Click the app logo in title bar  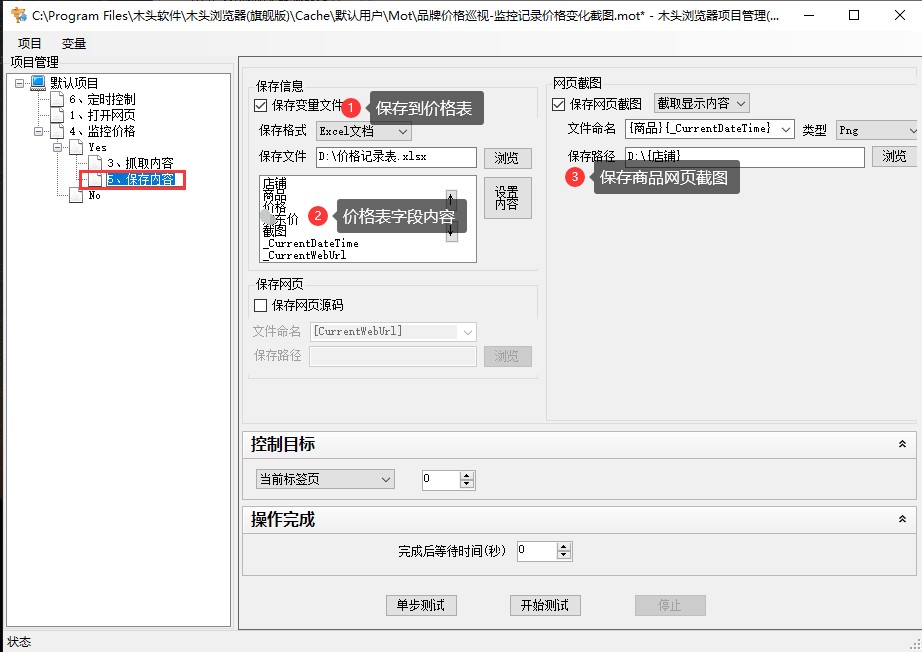click(x=19, y=15)
